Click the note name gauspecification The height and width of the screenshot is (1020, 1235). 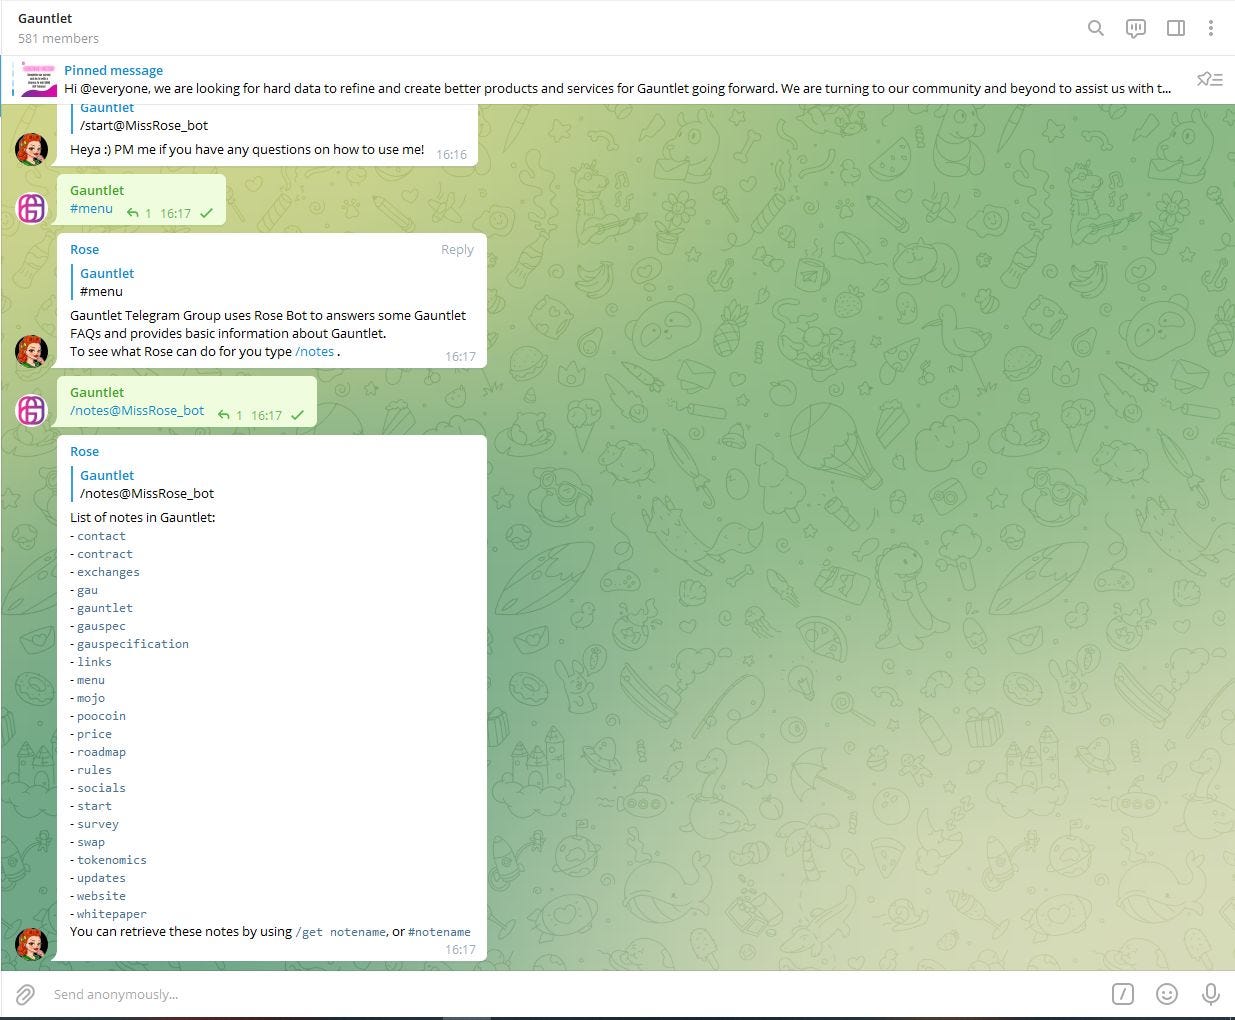tap(133, 644)
